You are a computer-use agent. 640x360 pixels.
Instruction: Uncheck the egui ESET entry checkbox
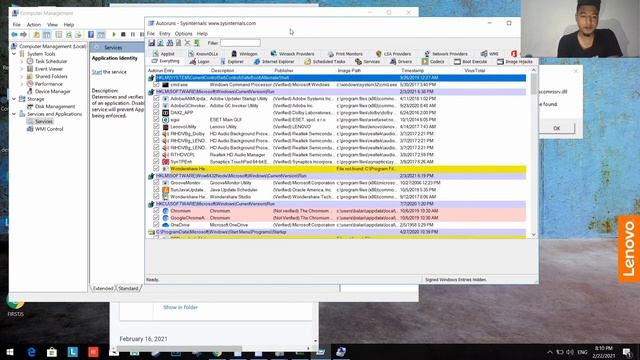point(156,120)
